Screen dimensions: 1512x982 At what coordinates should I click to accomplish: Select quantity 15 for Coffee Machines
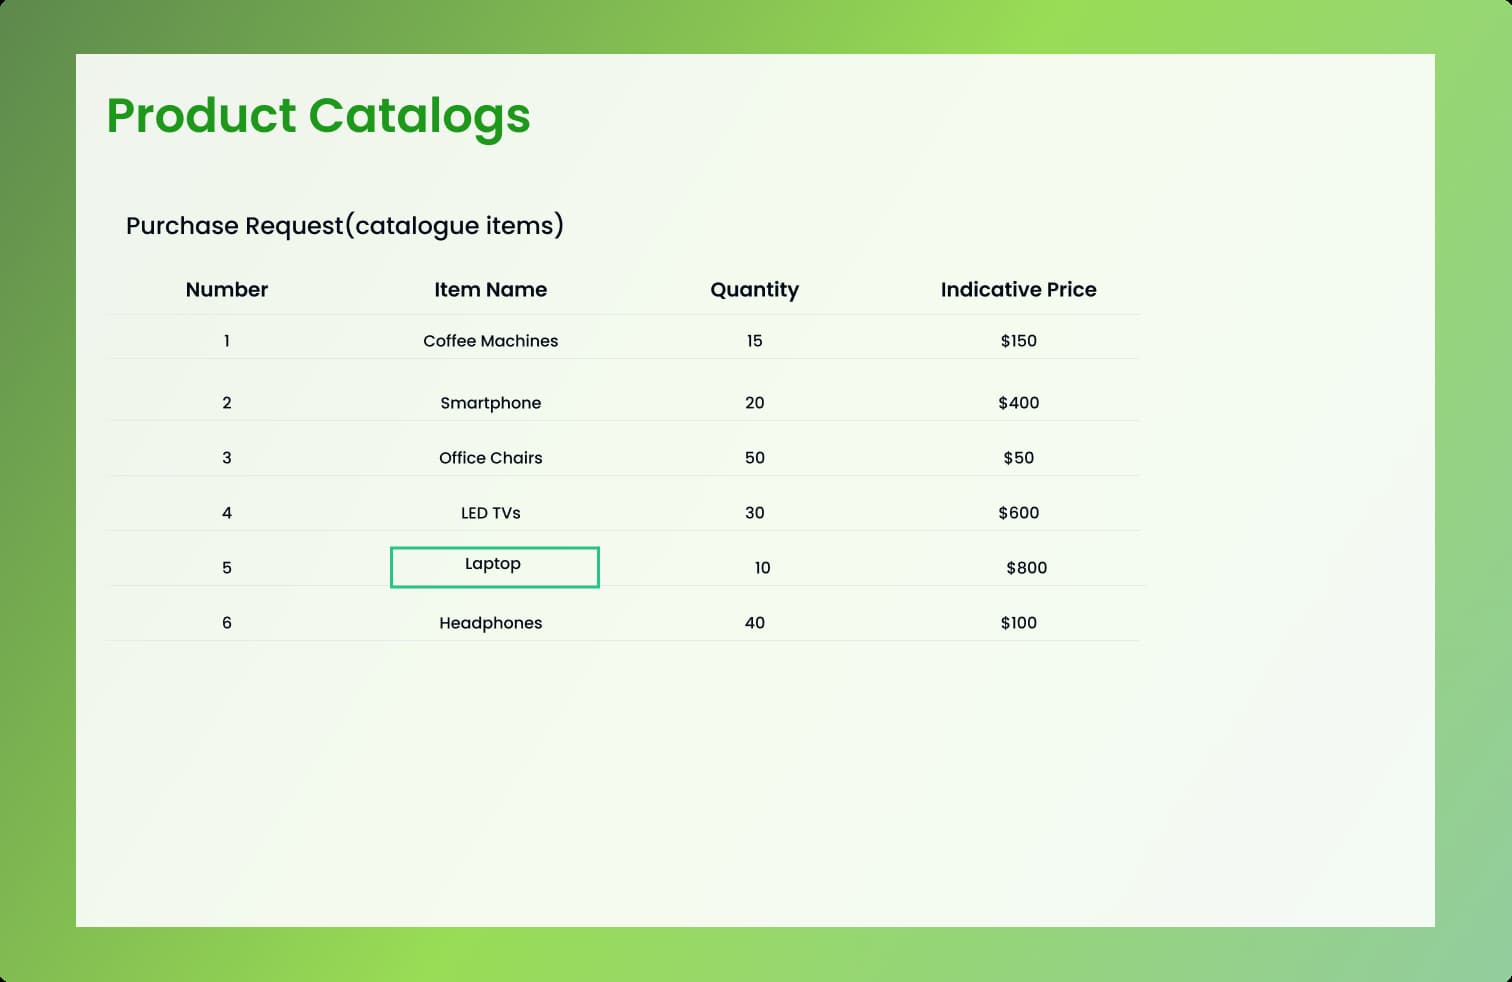point(754,341)
